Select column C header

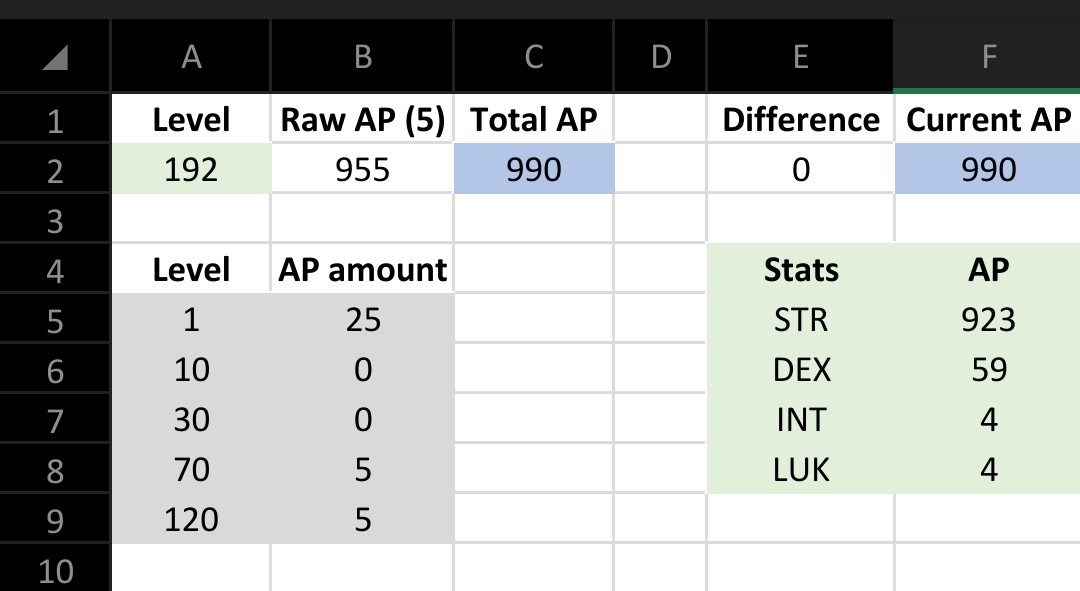point(533,58)
